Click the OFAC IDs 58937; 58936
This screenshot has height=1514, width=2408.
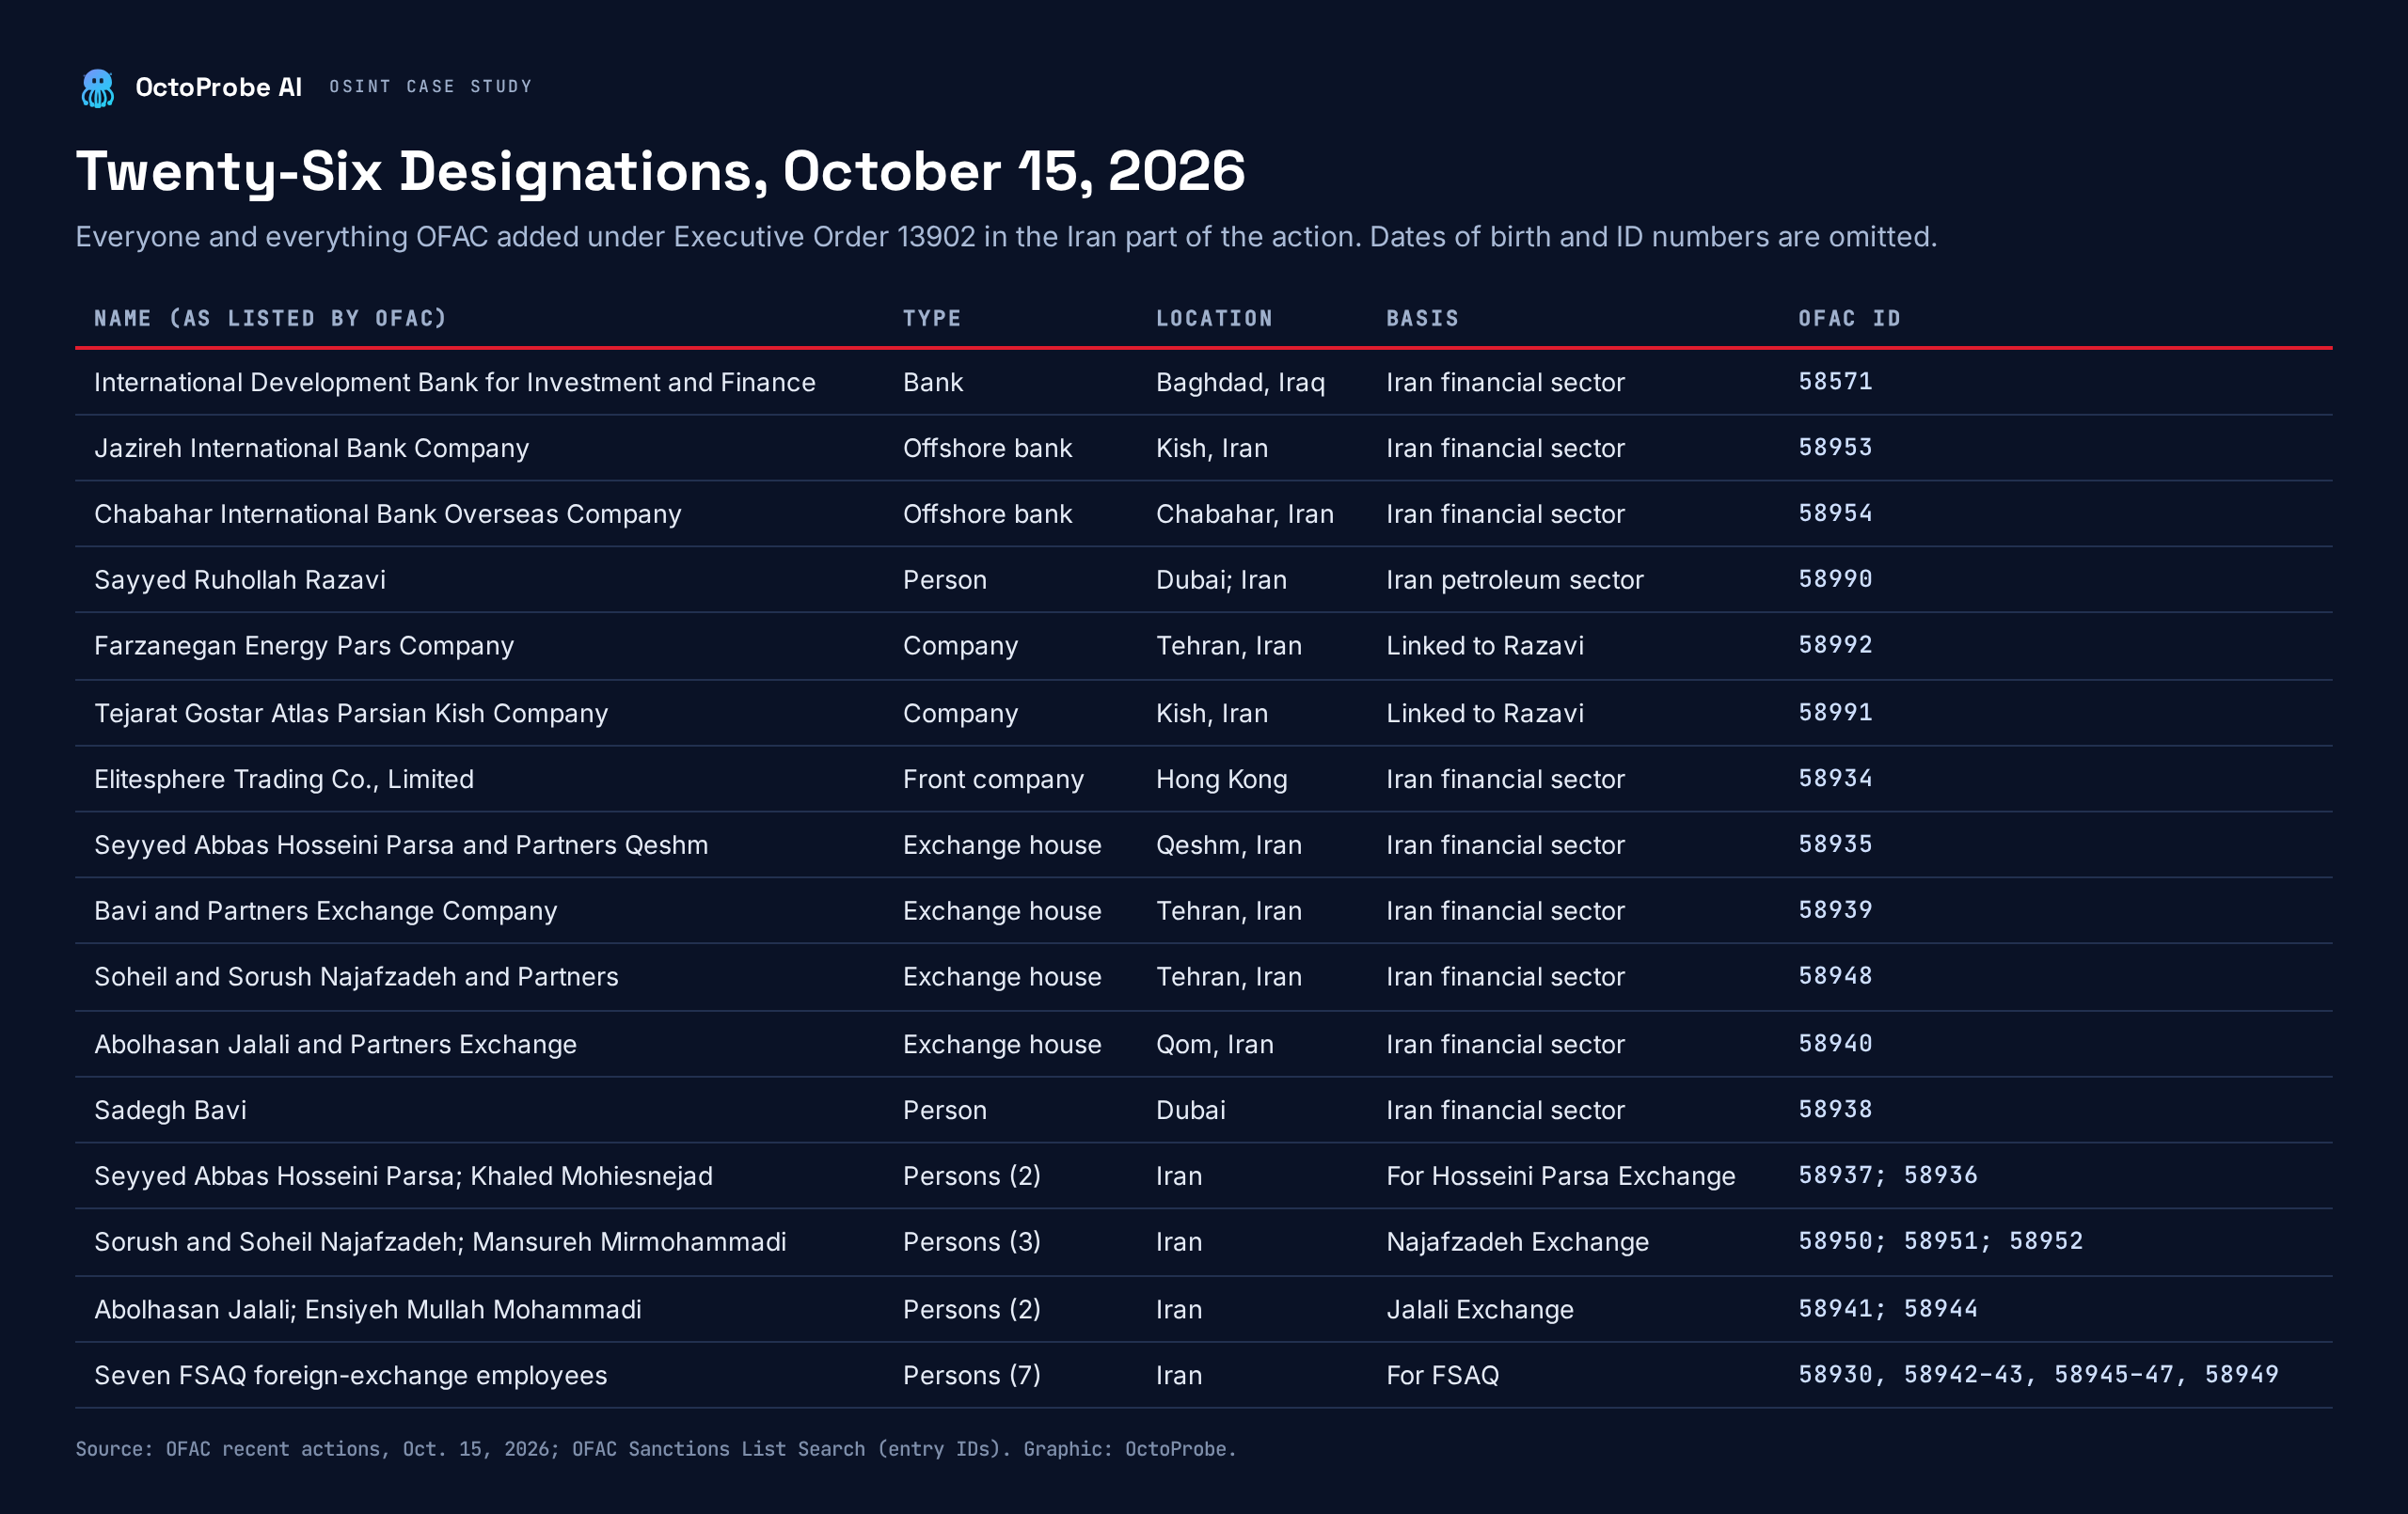[1888, 1175]
